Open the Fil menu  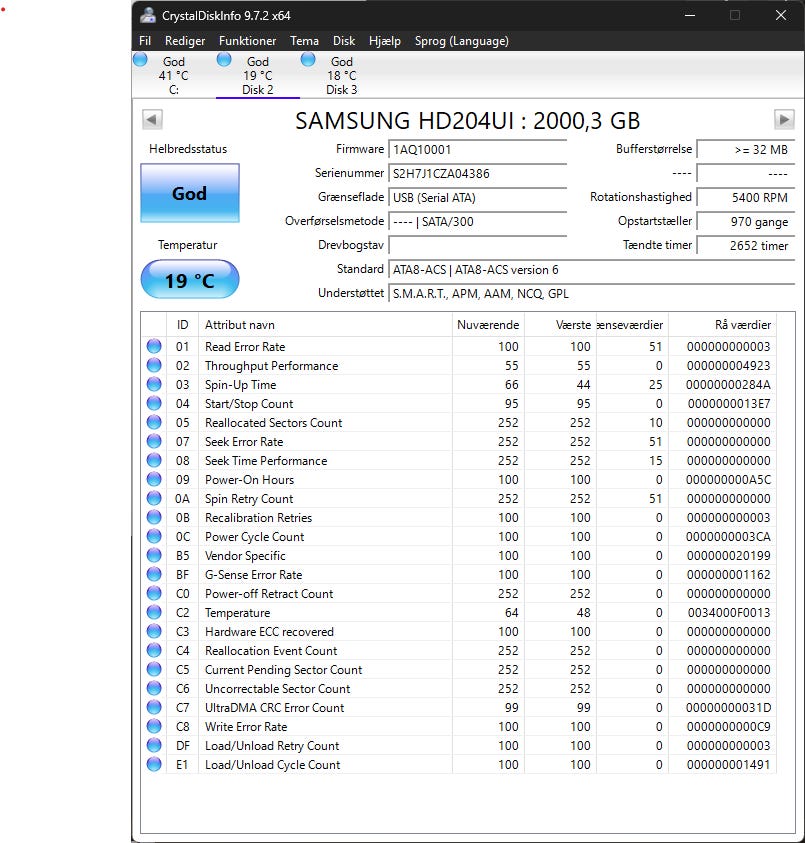point(145,41)
